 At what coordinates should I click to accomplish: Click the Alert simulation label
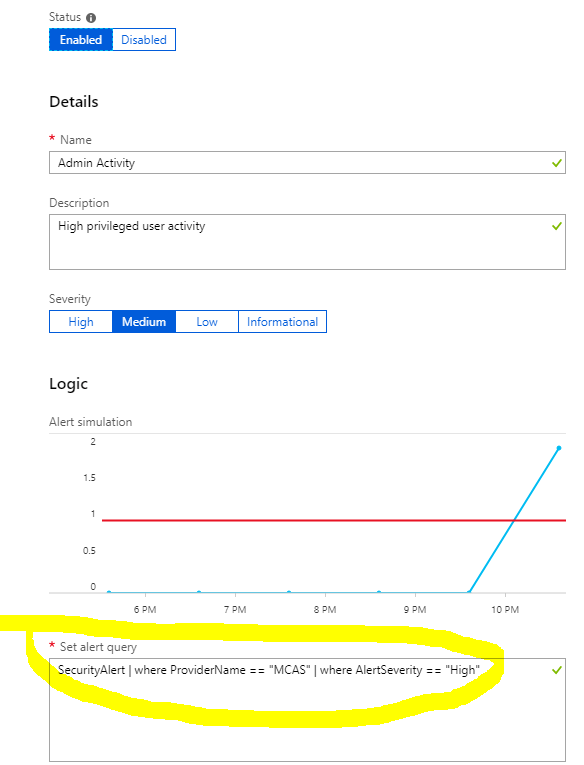pyautogui.click(x=91, y=422)
